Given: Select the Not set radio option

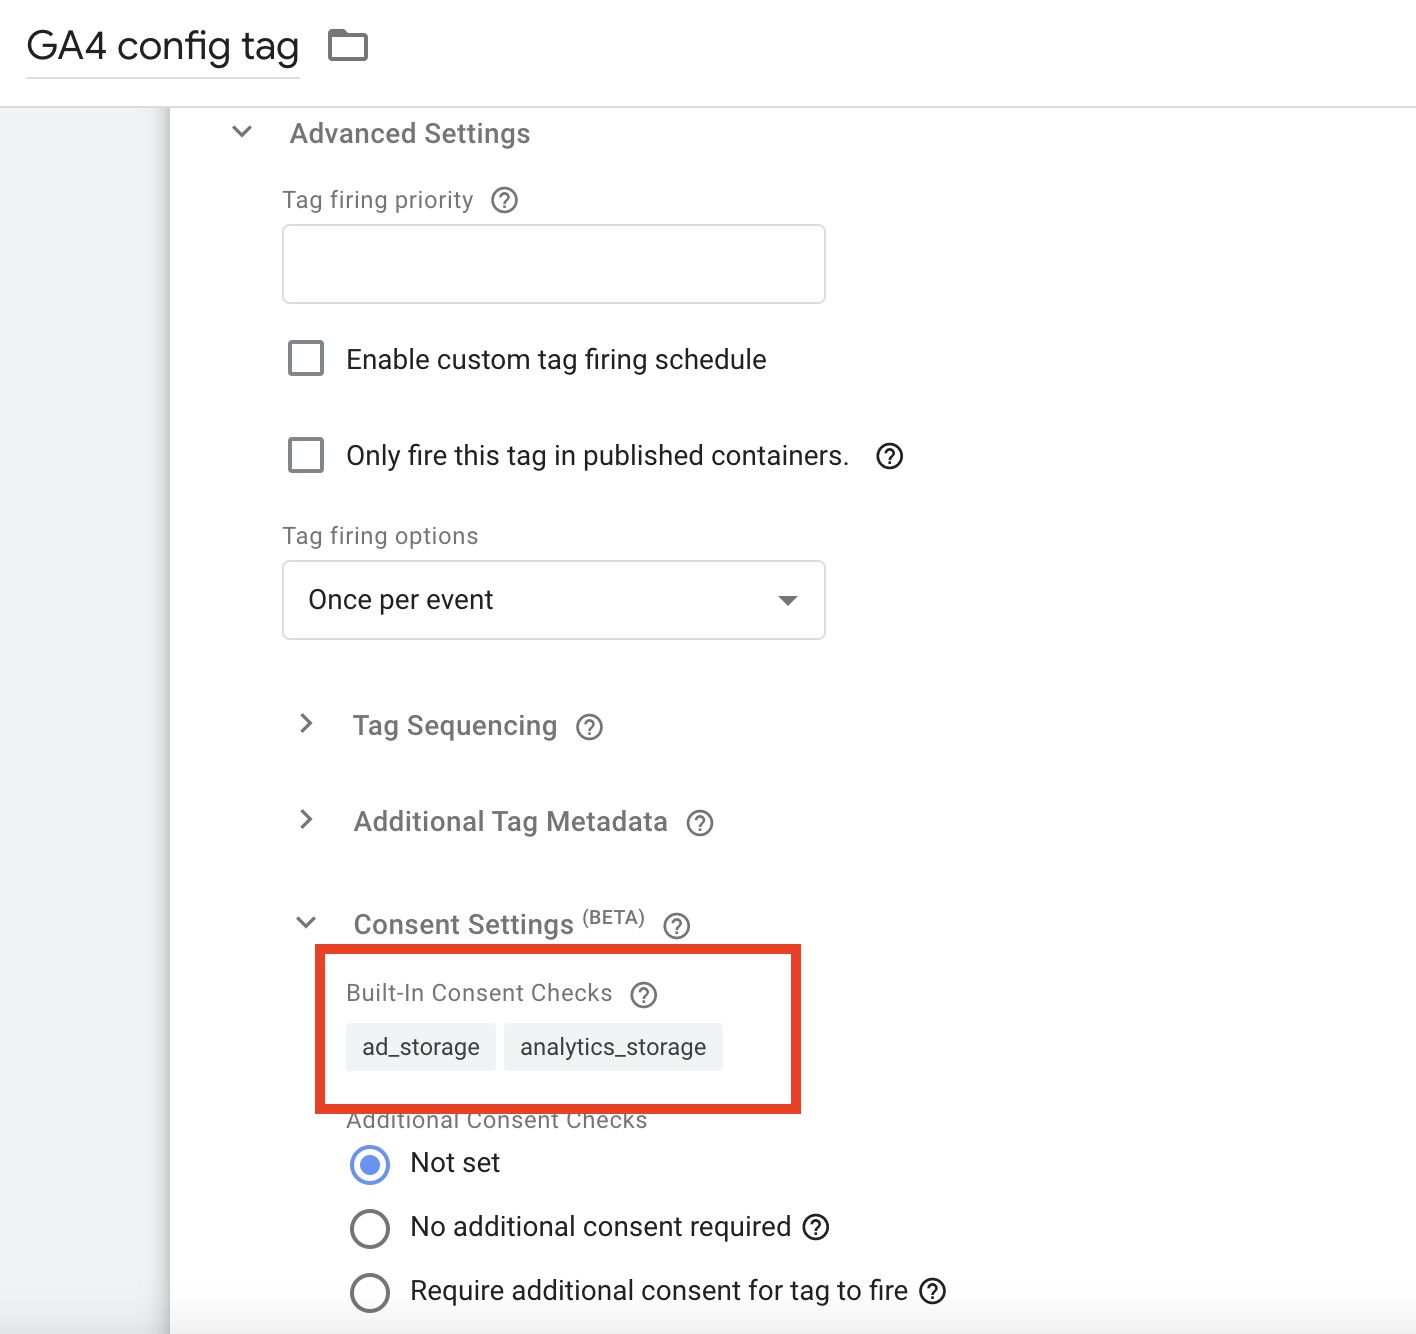Looking at the screenshot, I should 370,1164.
